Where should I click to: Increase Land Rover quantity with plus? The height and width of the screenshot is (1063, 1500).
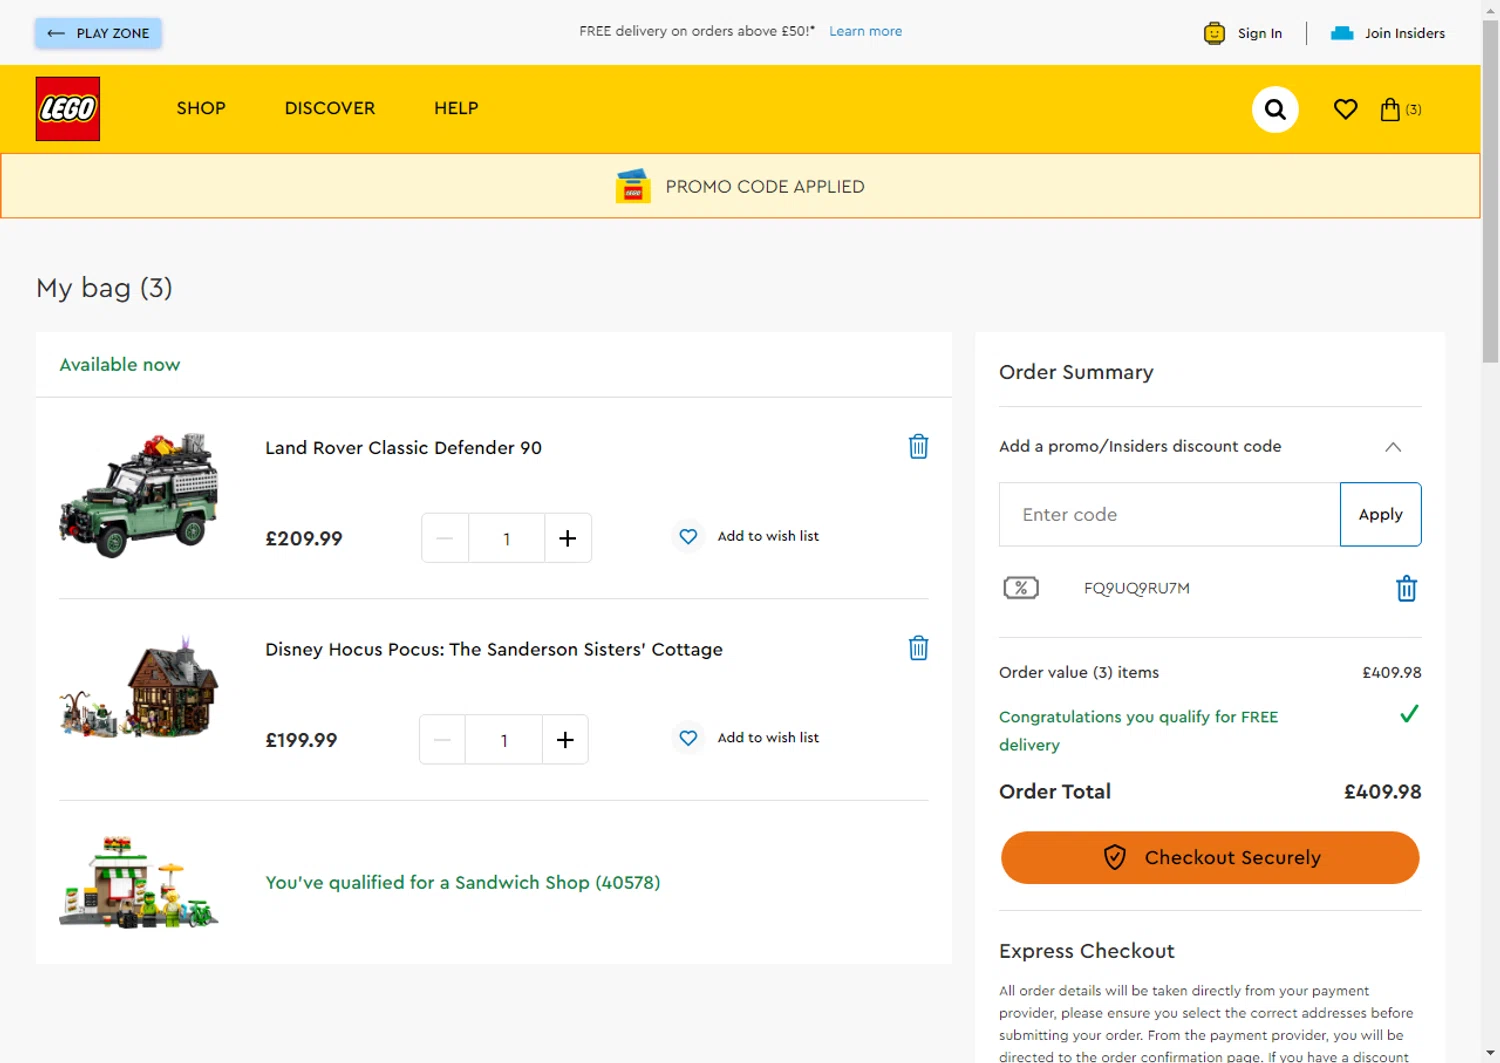(568, 538)
